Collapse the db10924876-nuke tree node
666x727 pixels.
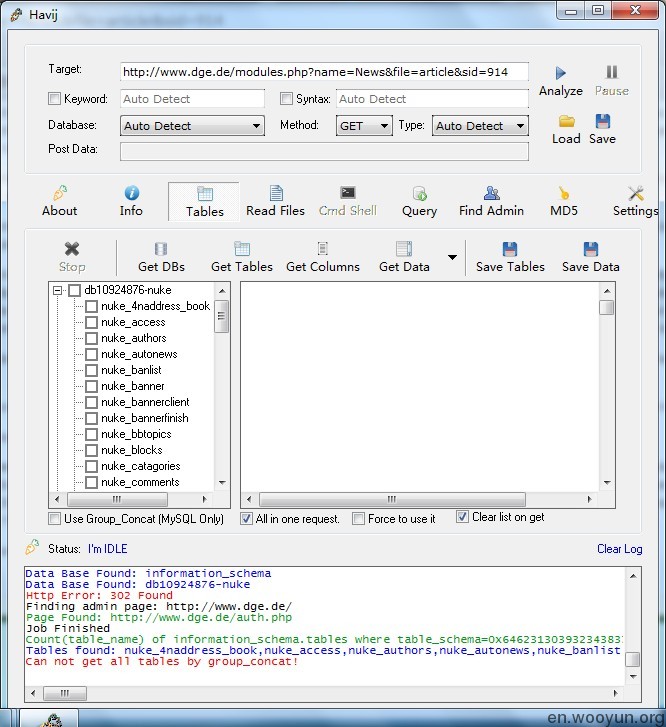(58, 290)
